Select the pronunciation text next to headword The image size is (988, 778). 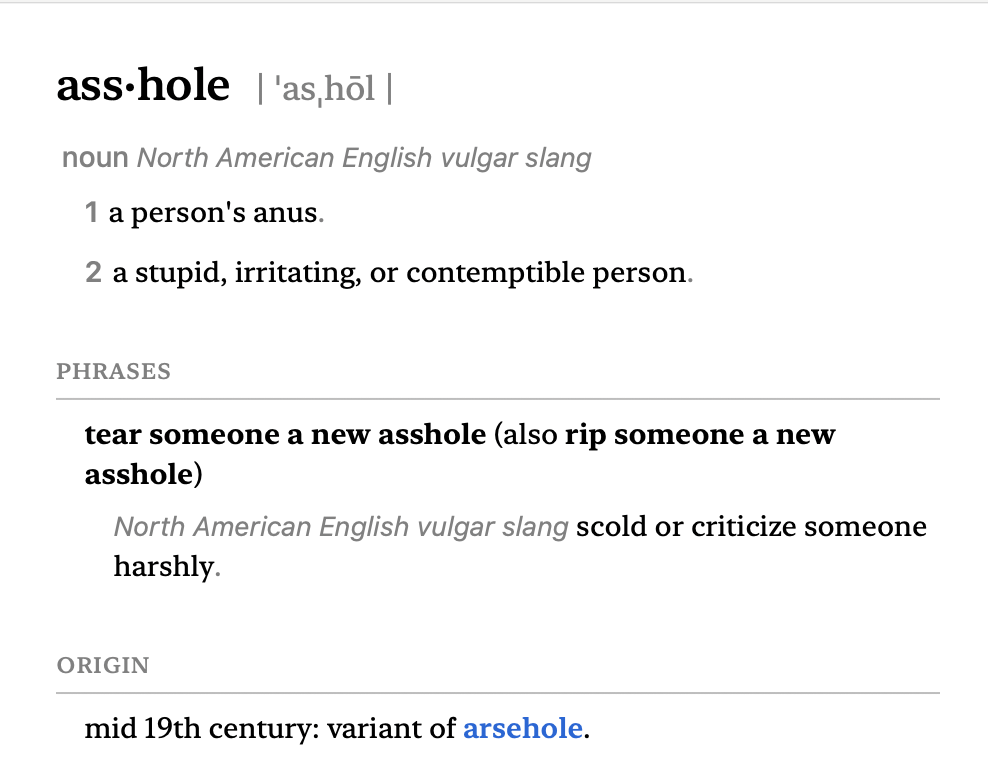coord(325,89)
